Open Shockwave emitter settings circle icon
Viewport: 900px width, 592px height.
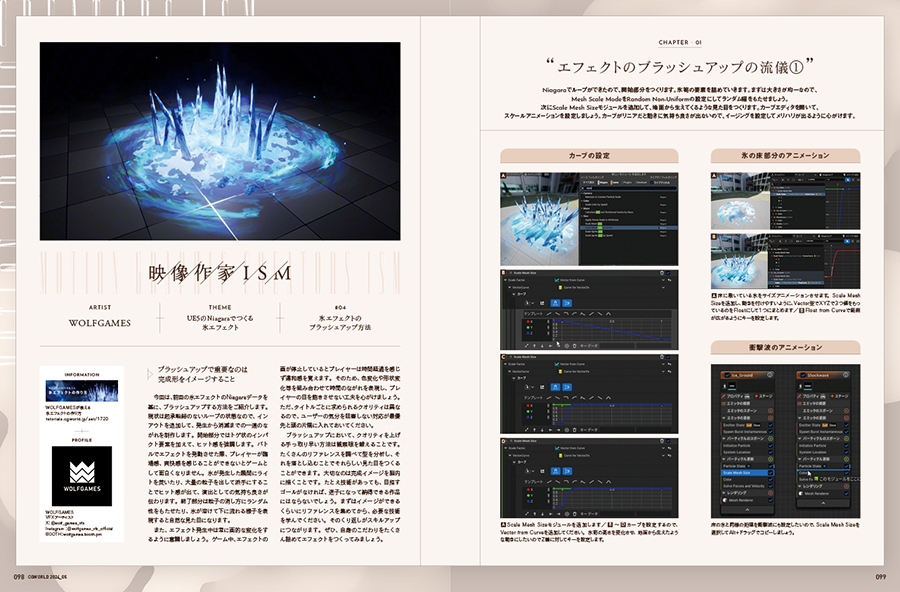point(845,375)
